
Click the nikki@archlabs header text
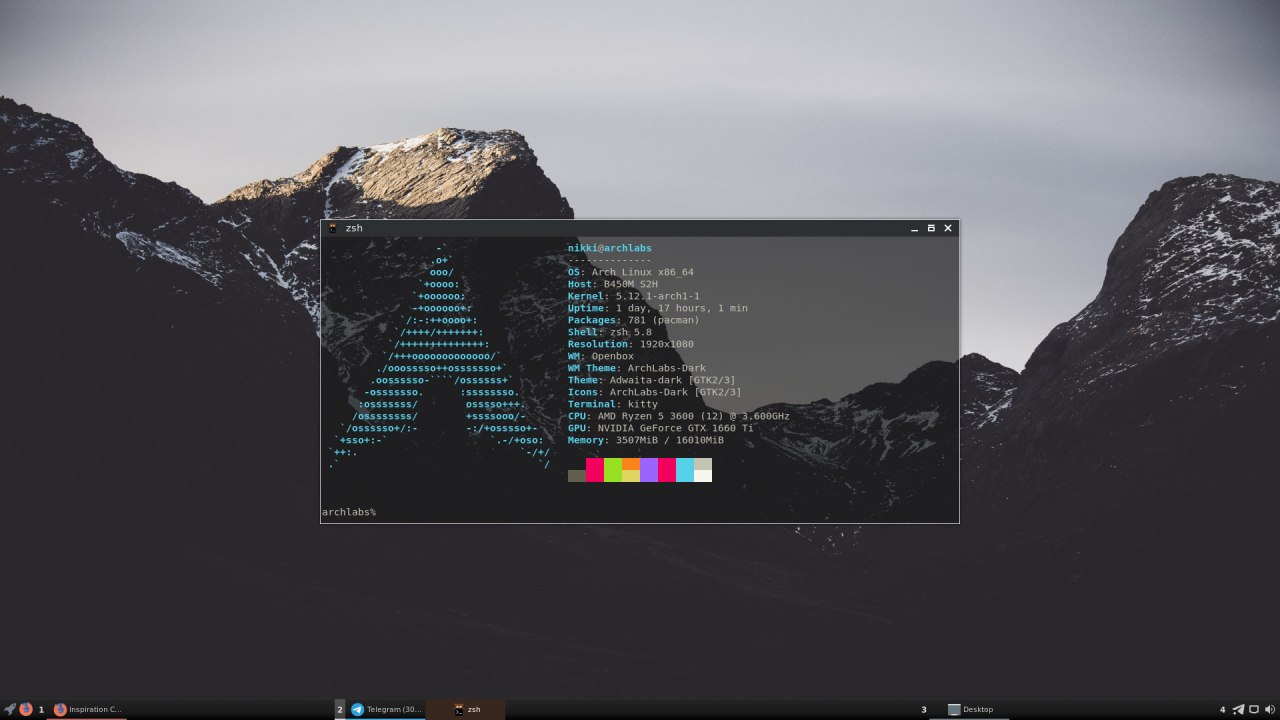point(610,248)
